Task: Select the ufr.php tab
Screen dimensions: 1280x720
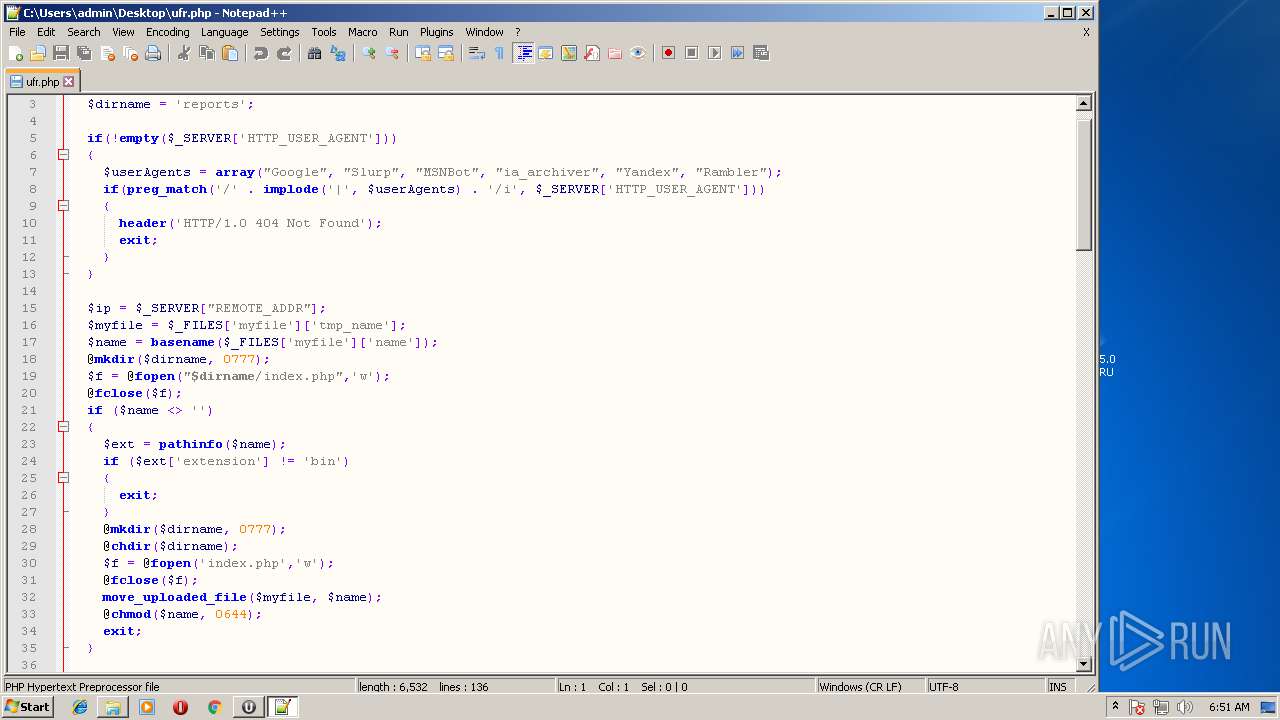Action: pyautogui.click(x=42, y=82)
